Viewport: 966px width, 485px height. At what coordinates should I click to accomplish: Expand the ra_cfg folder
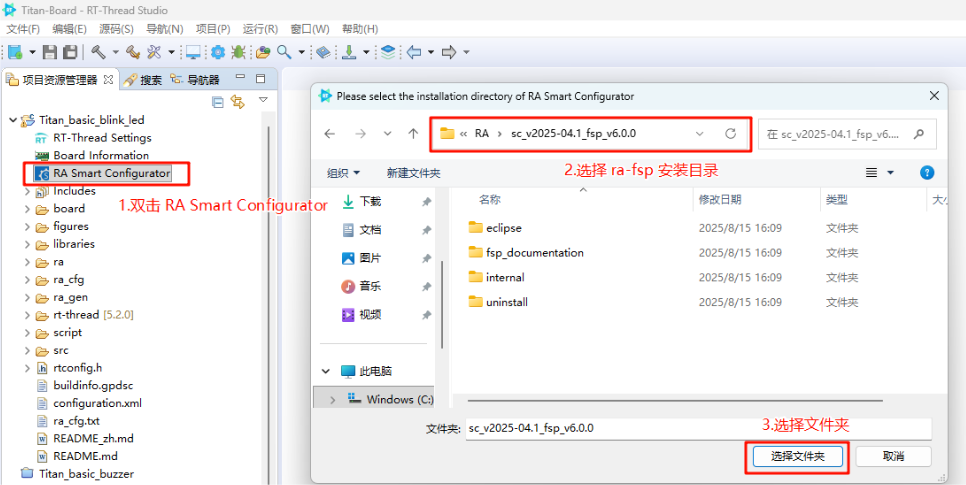(28, 280)
